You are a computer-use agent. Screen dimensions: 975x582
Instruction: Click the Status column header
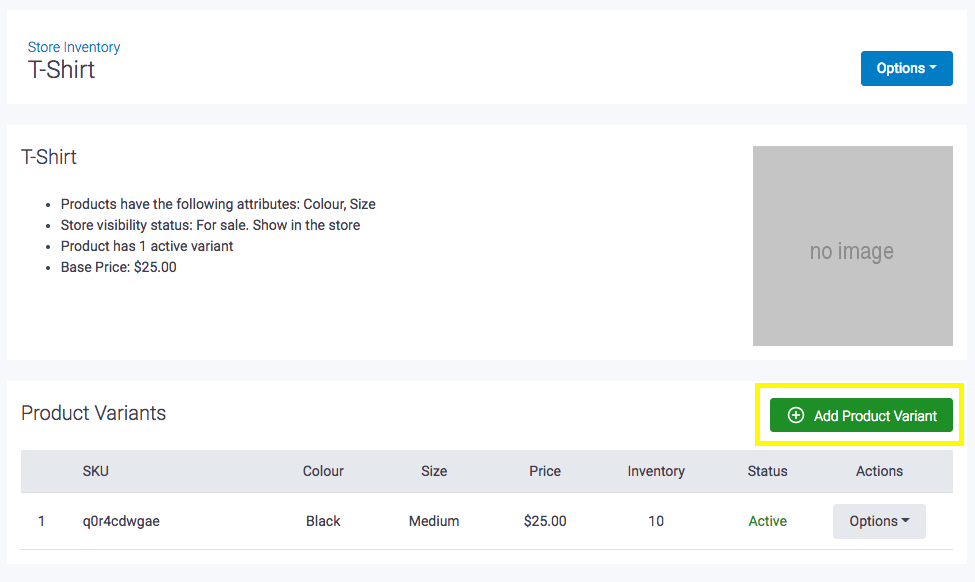click(767, 471)
